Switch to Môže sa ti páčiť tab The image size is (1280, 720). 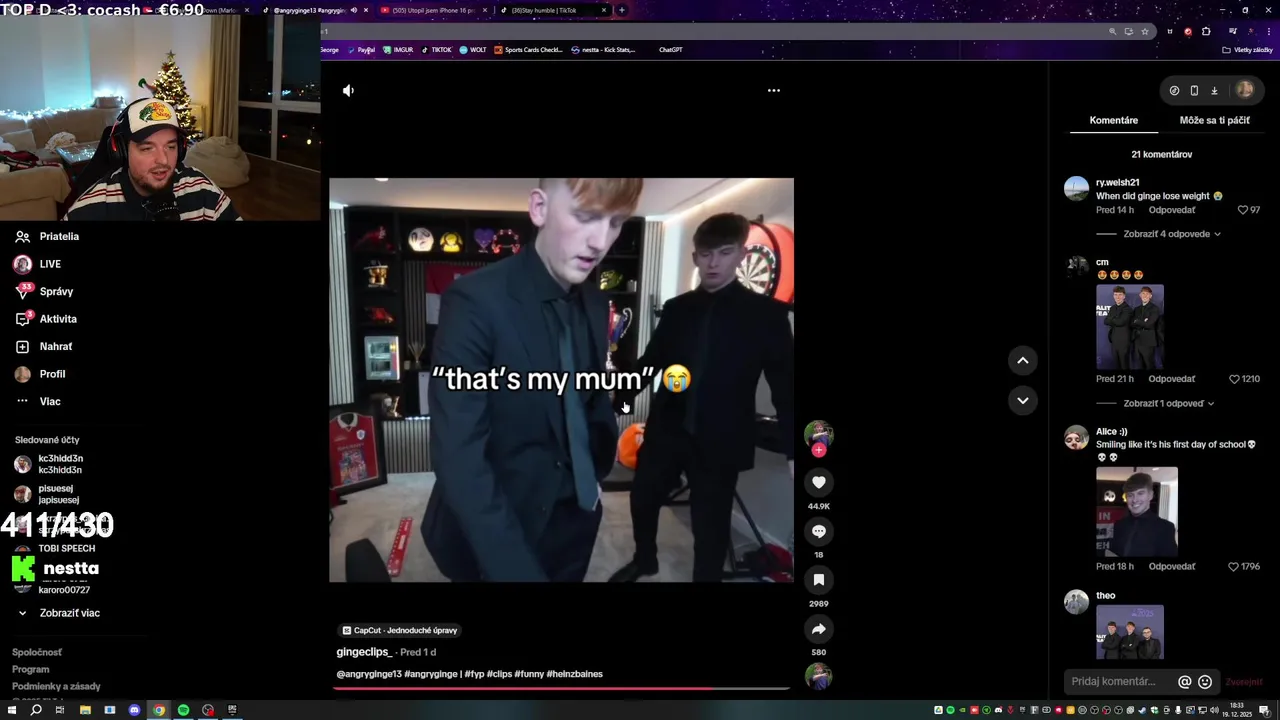point(1214,120)
